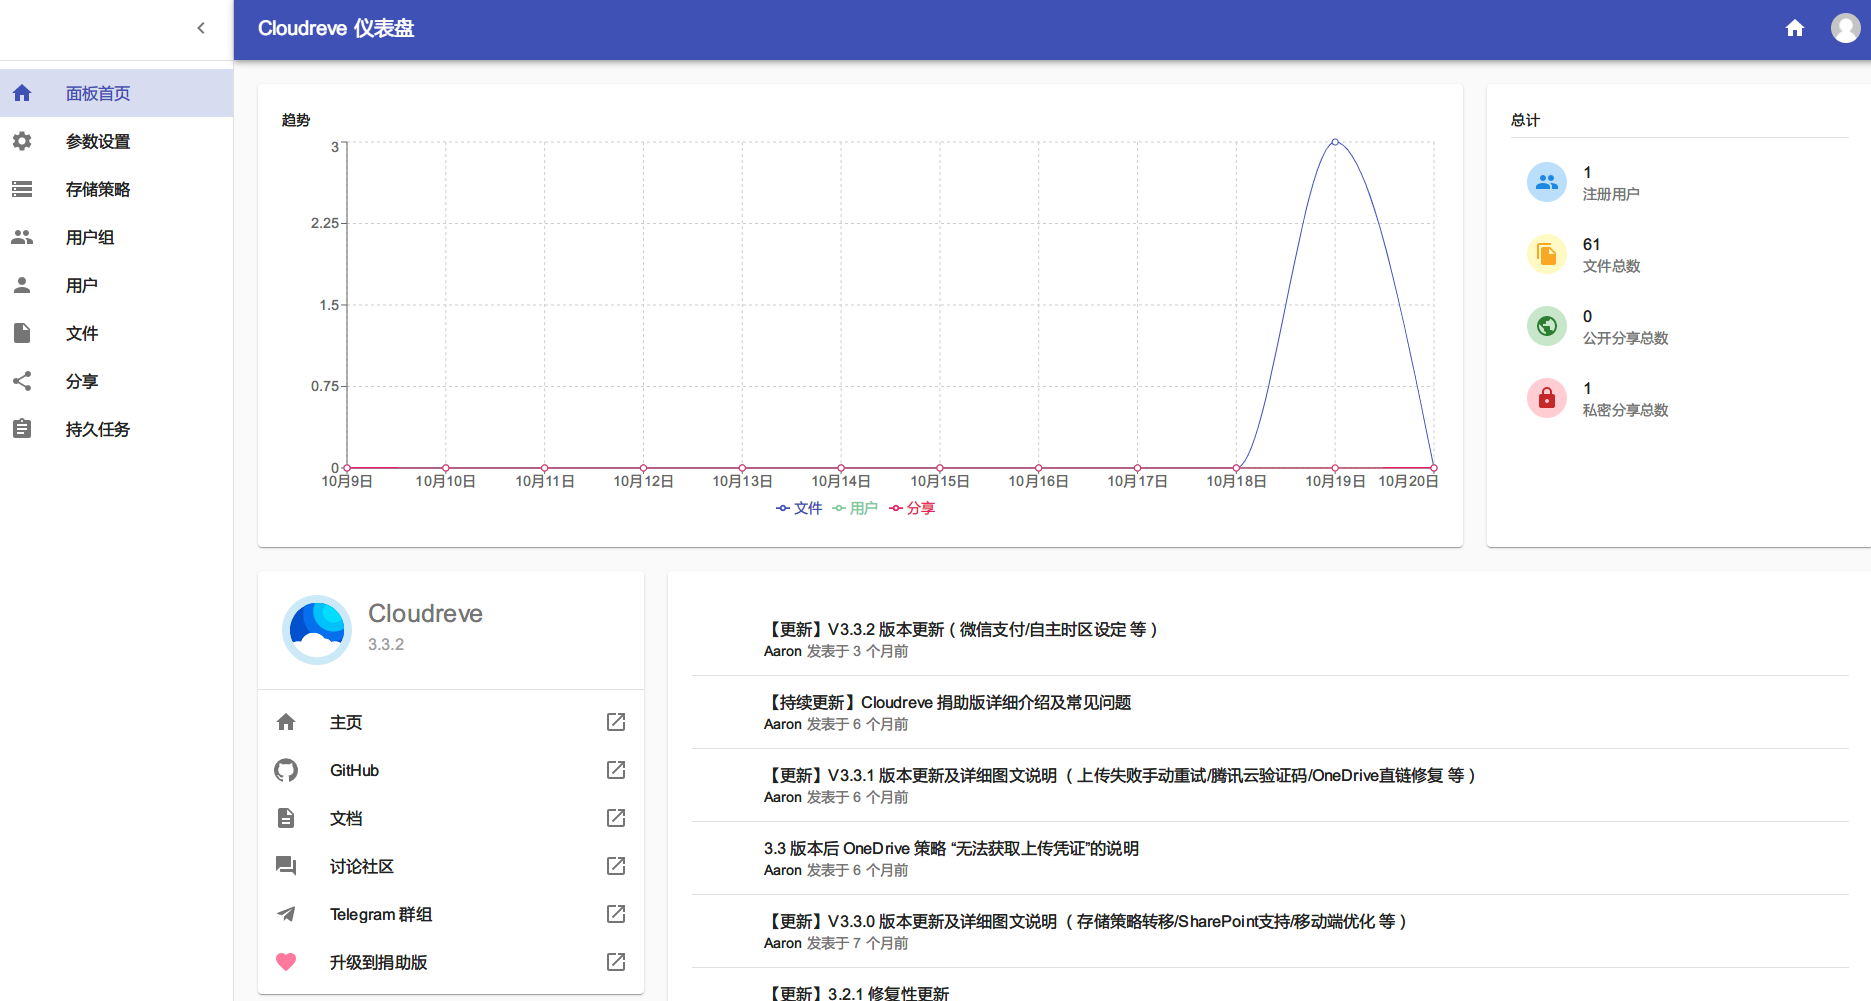Click the clipboard icon for 持久任务
The image size is (1871, 1001).
[22, 429]
